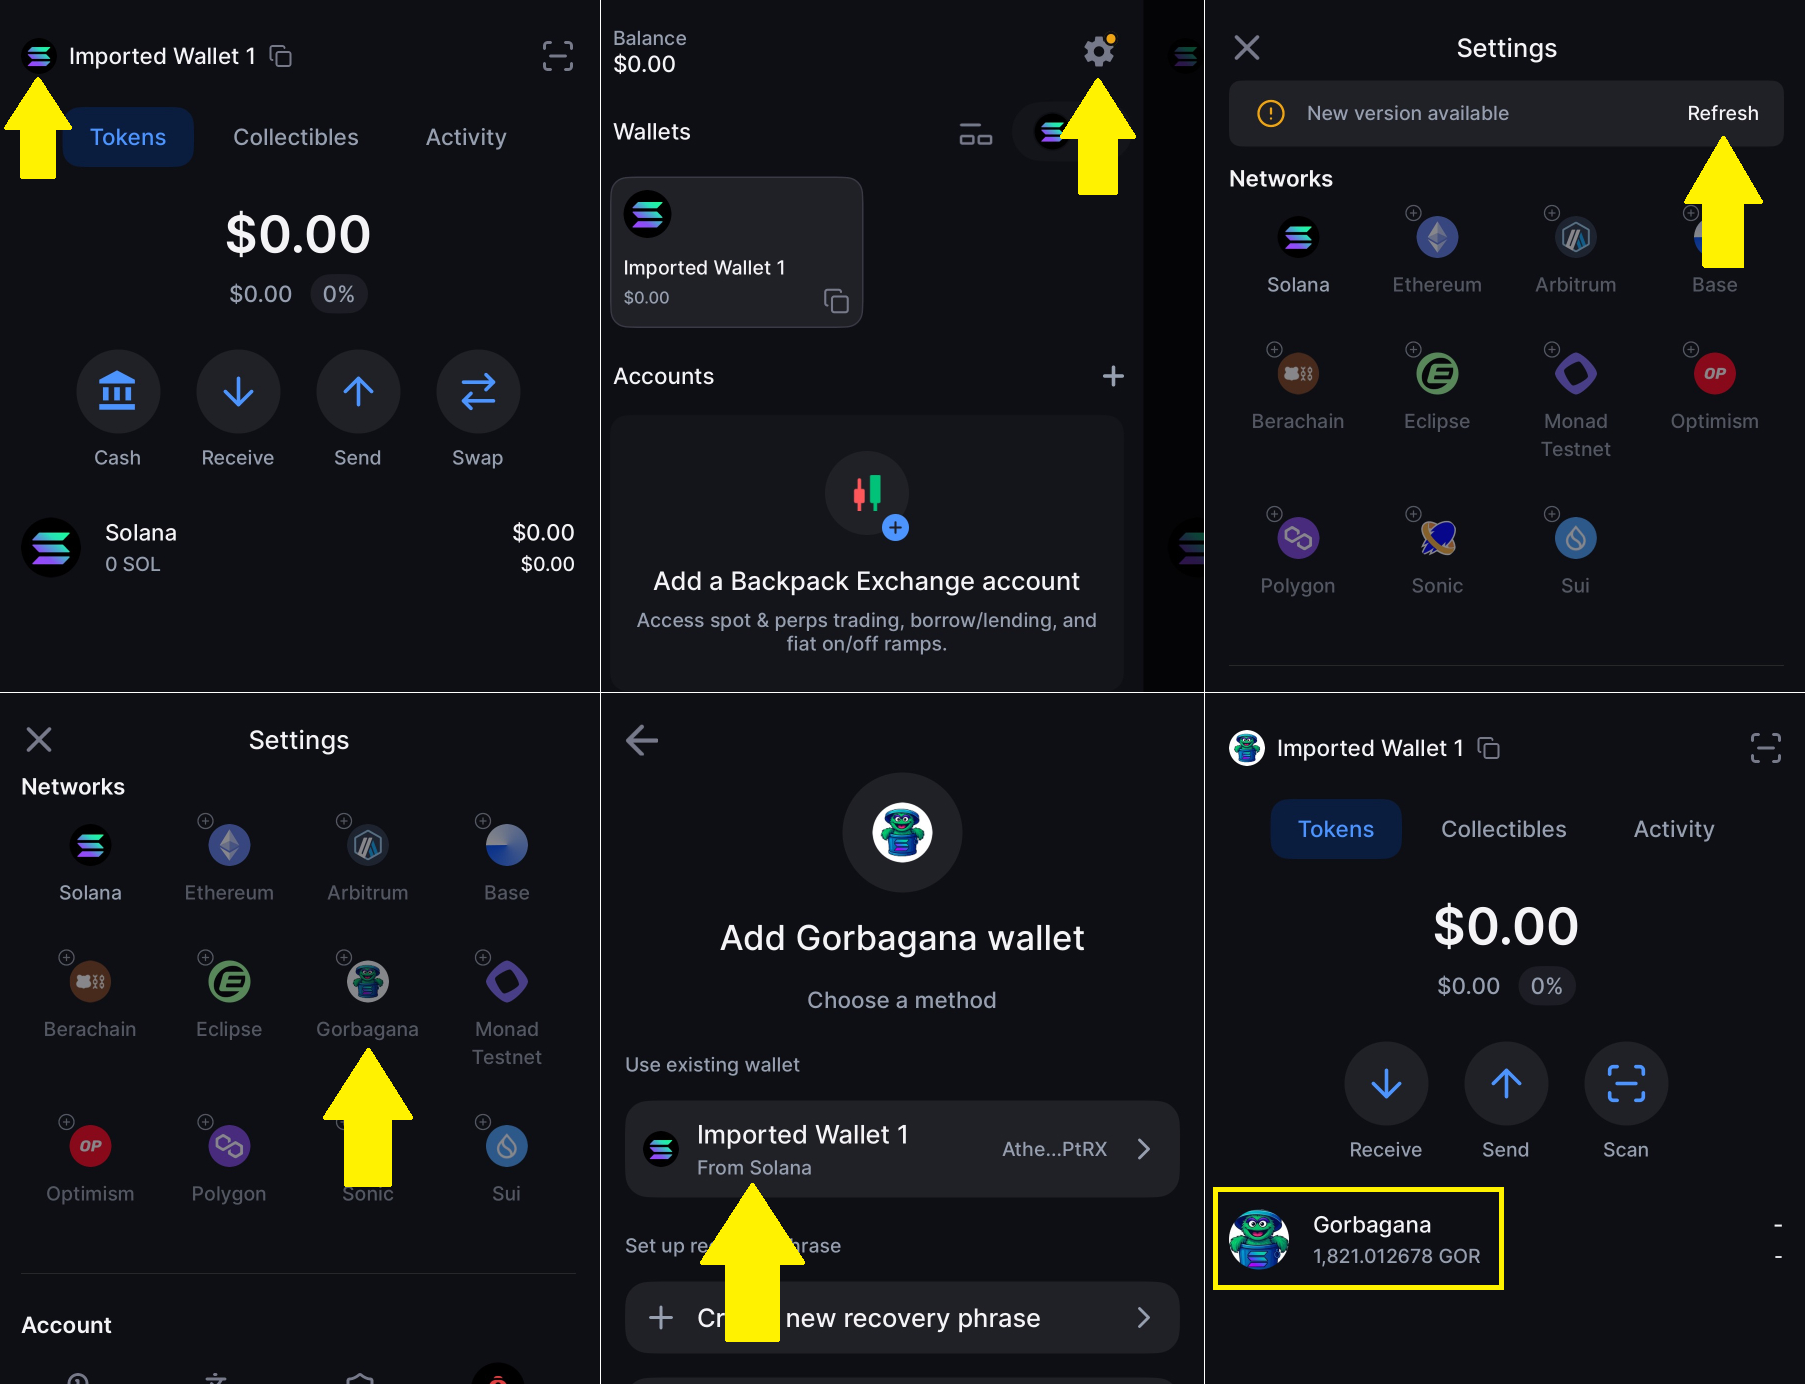Screen dimensions: 1805x1384
Task: Copy address on the Imported Wallet 1 card
Action: coord(836,300)
